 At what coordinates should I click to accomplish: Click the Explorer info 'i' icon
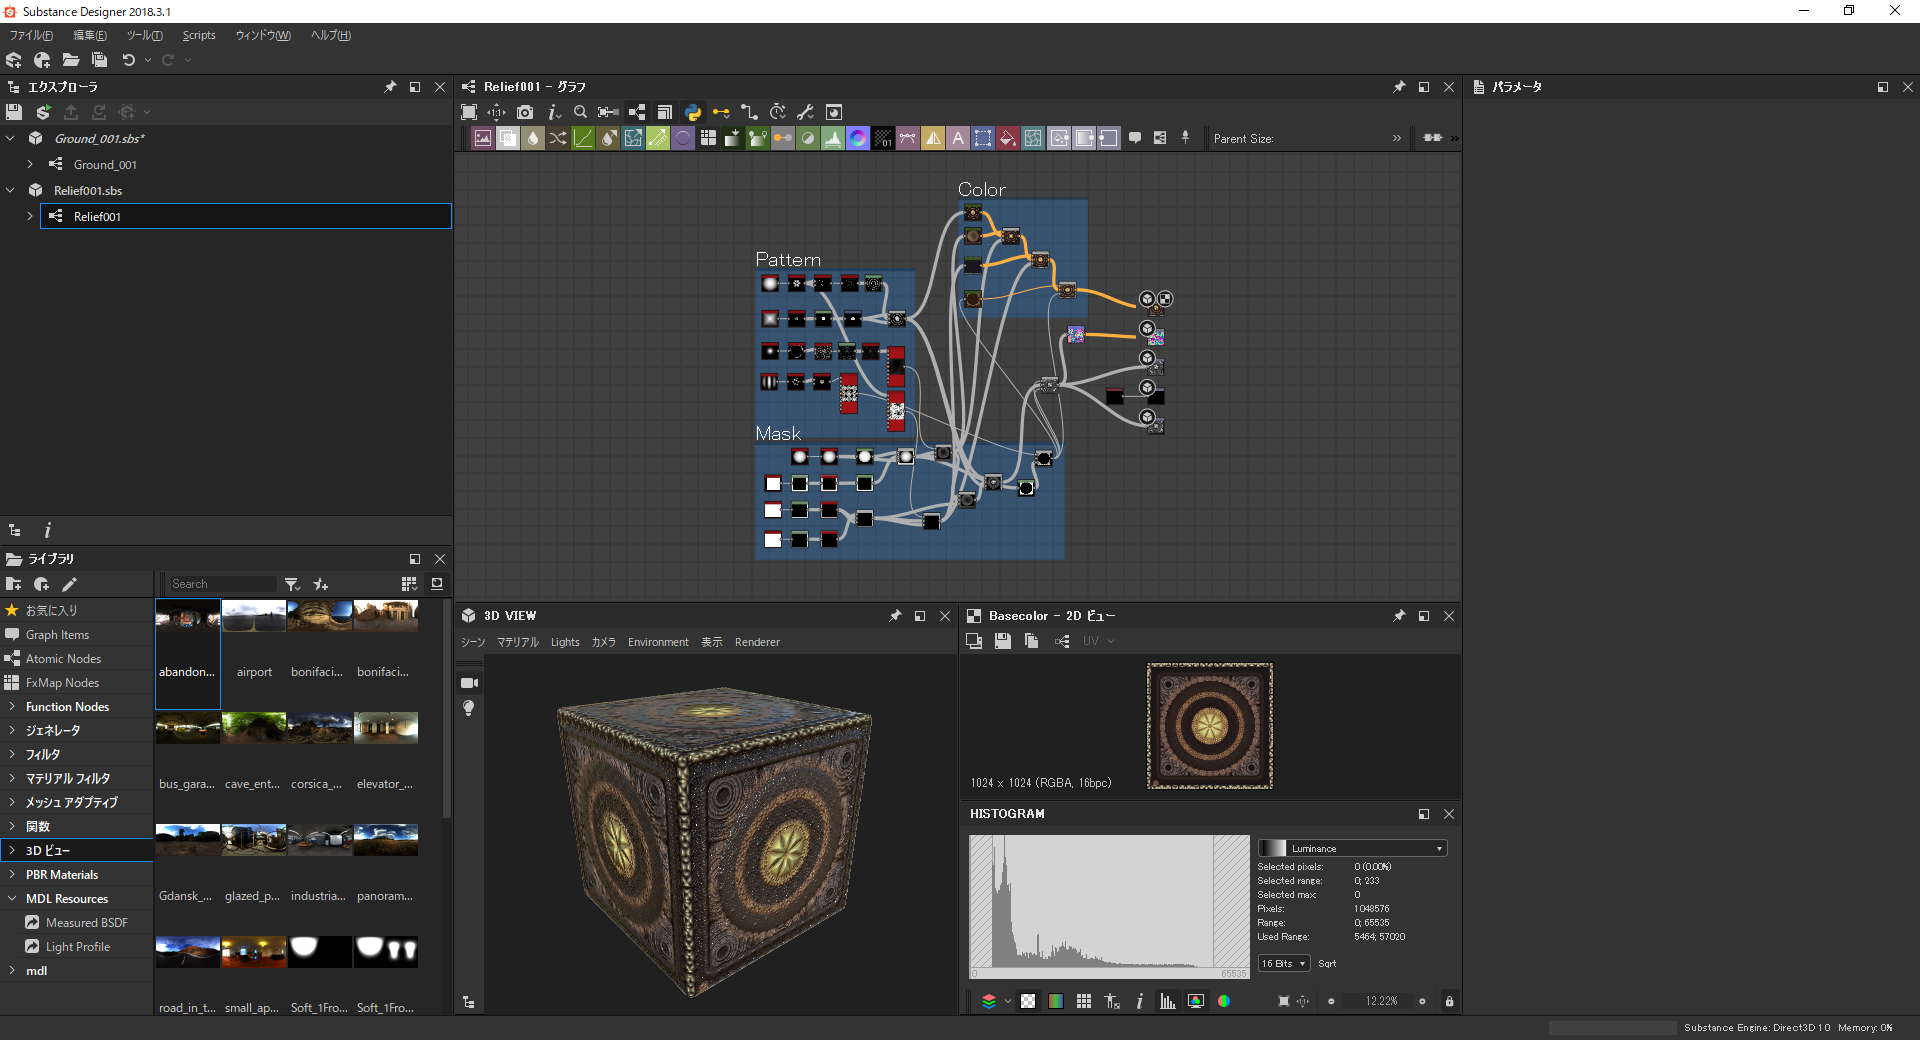47,531
